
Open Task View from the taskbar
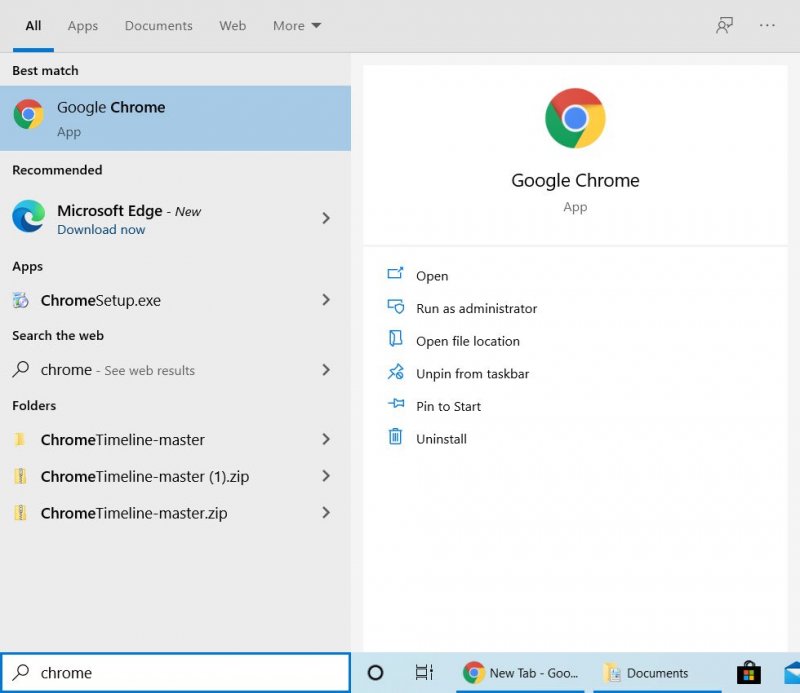[425, 673]
